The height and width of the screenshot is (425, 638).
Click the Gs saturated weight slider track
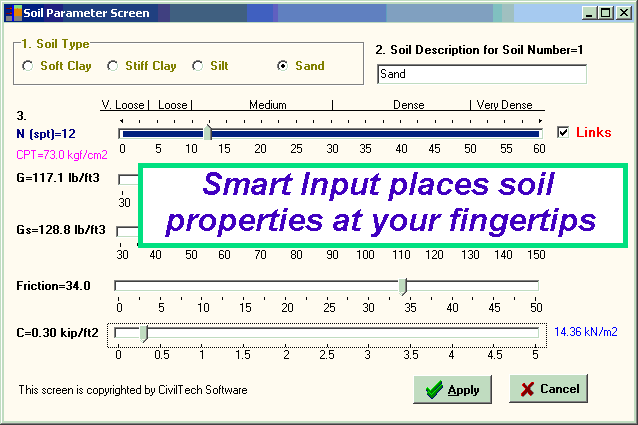tap(127, 231)
